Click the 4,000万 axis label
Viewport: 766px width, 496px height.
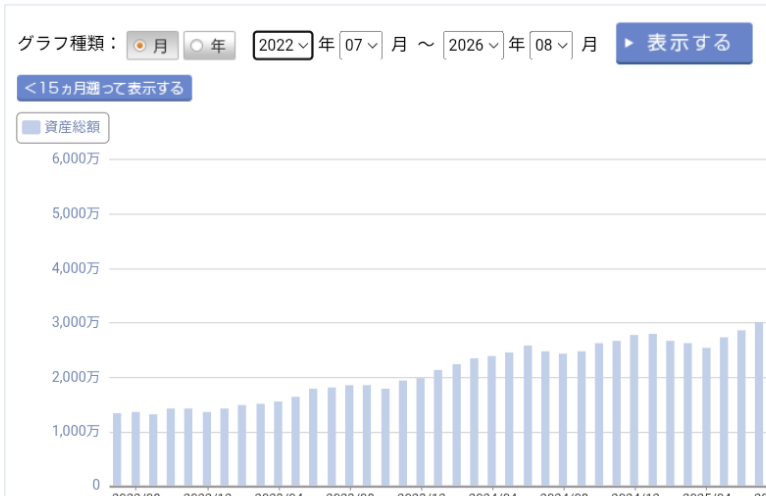(x=76, y=268)
